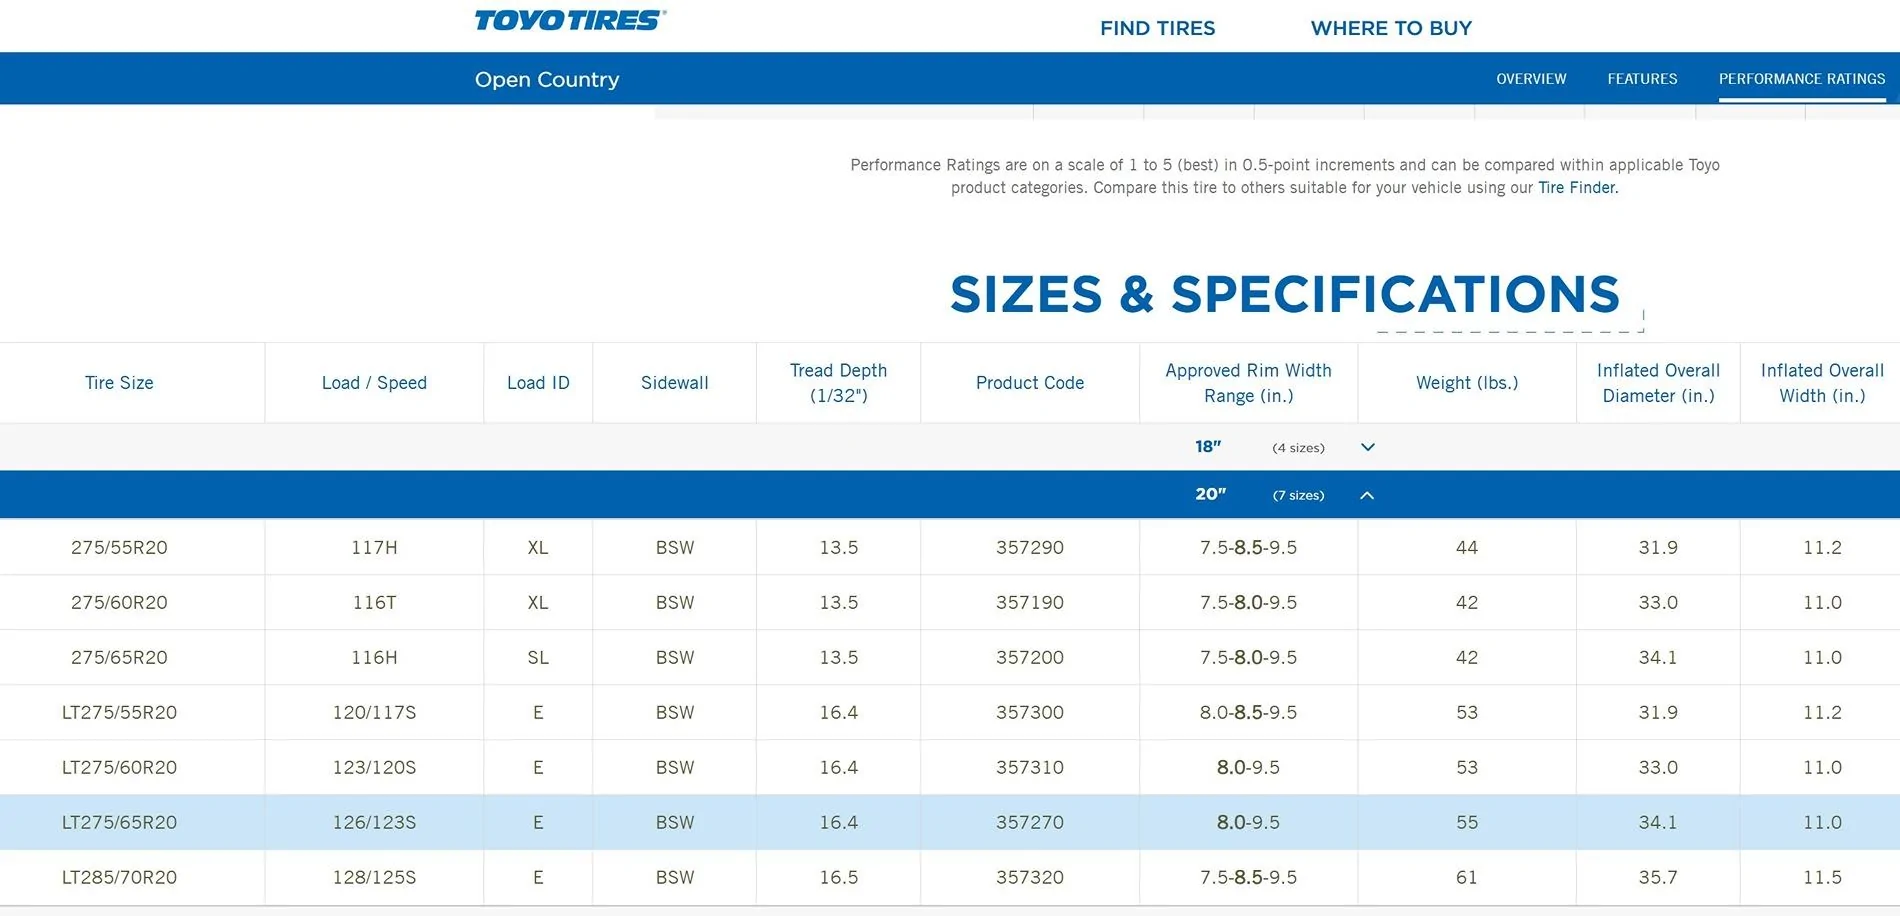Click product code 357290
1900x916 pixels.
coord(1030,547)
